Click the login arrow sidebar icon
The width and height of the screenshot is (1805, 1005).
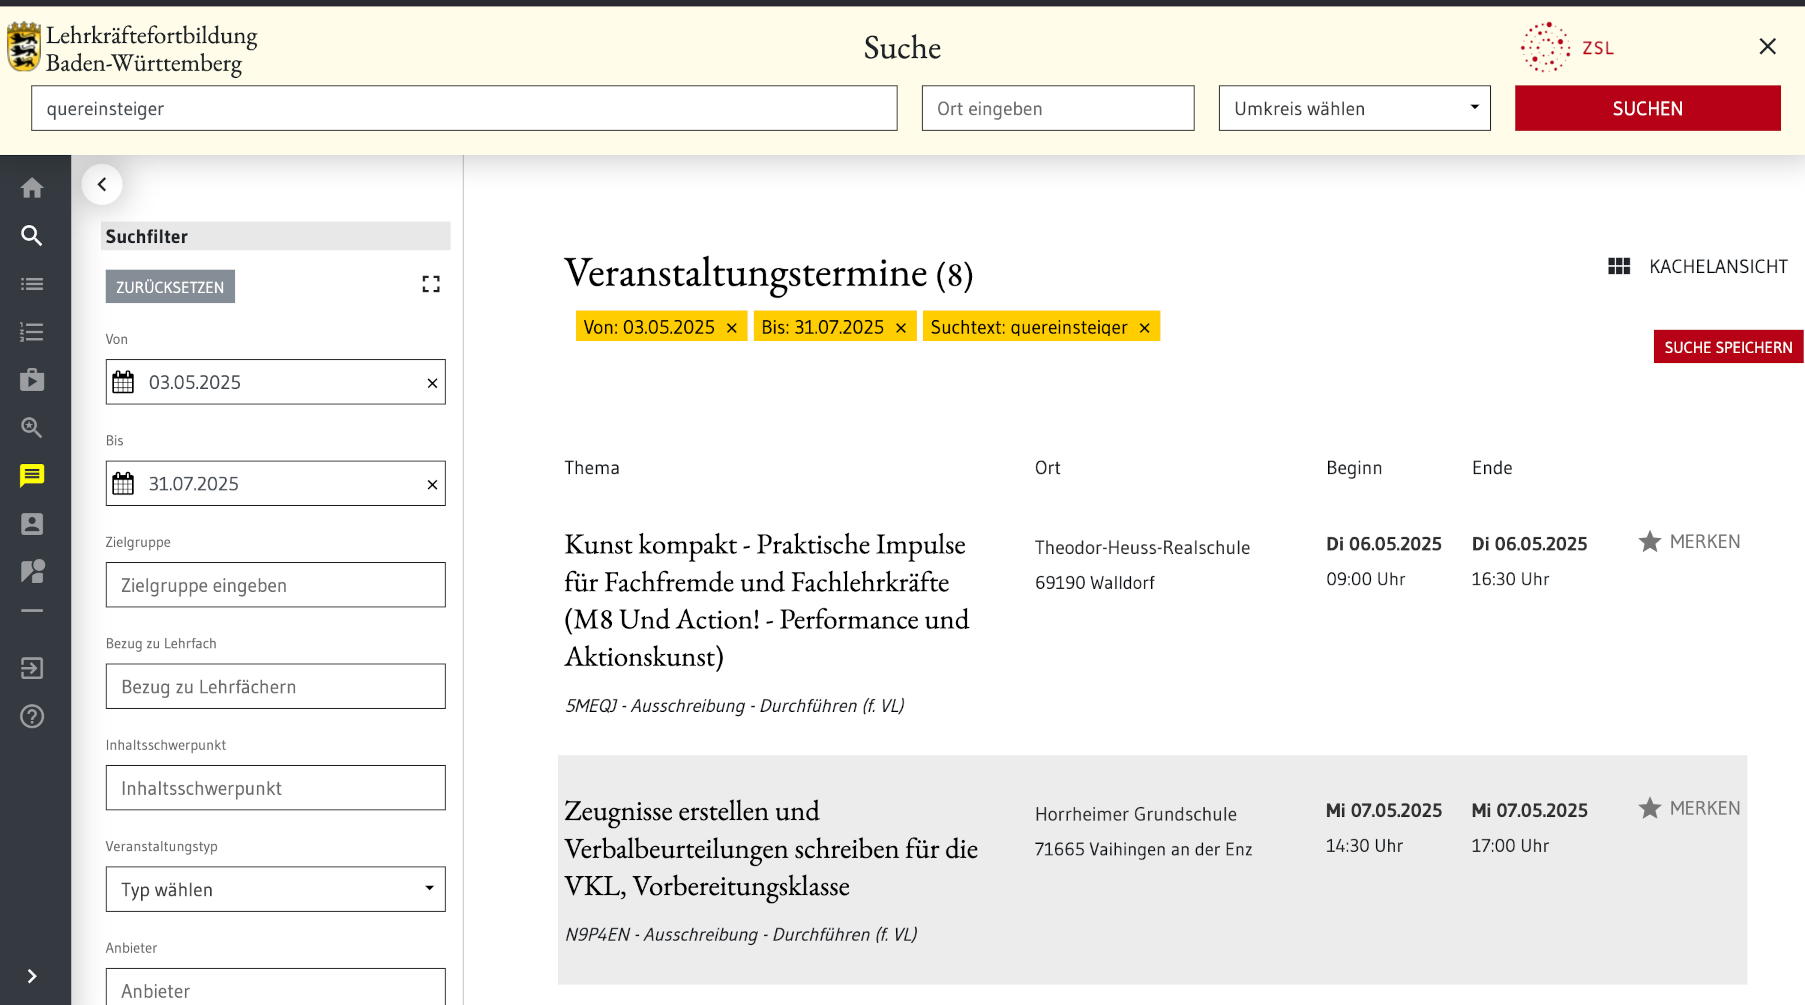[32, 668]
